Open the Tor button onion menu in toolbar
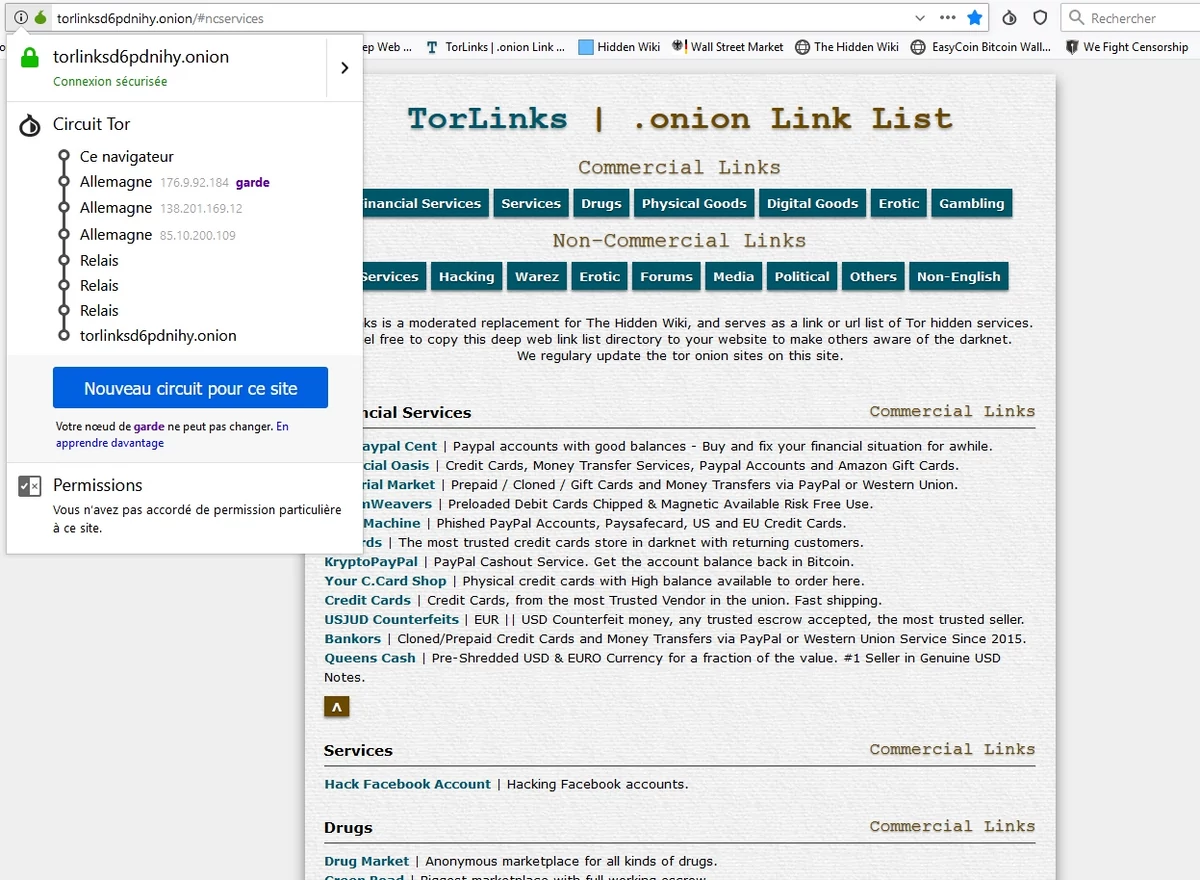The height and width of the screenshot is (880, 1200). [x=1010, y=18]
